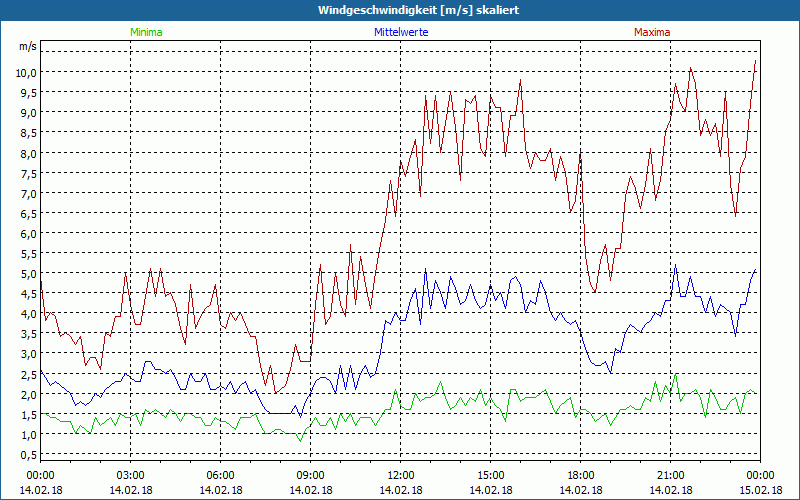Click the '6,0' y-axis value

click(x=28, y=234)
